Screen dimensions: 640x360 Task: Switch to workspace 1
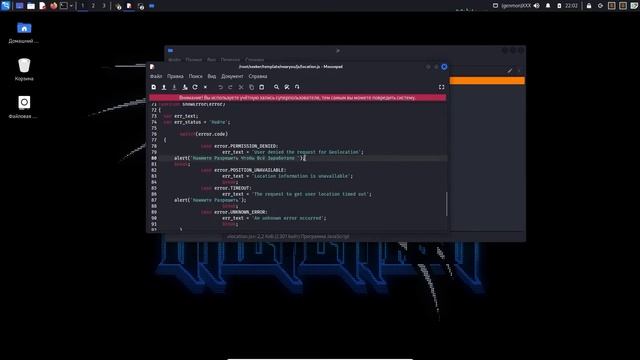82,6
